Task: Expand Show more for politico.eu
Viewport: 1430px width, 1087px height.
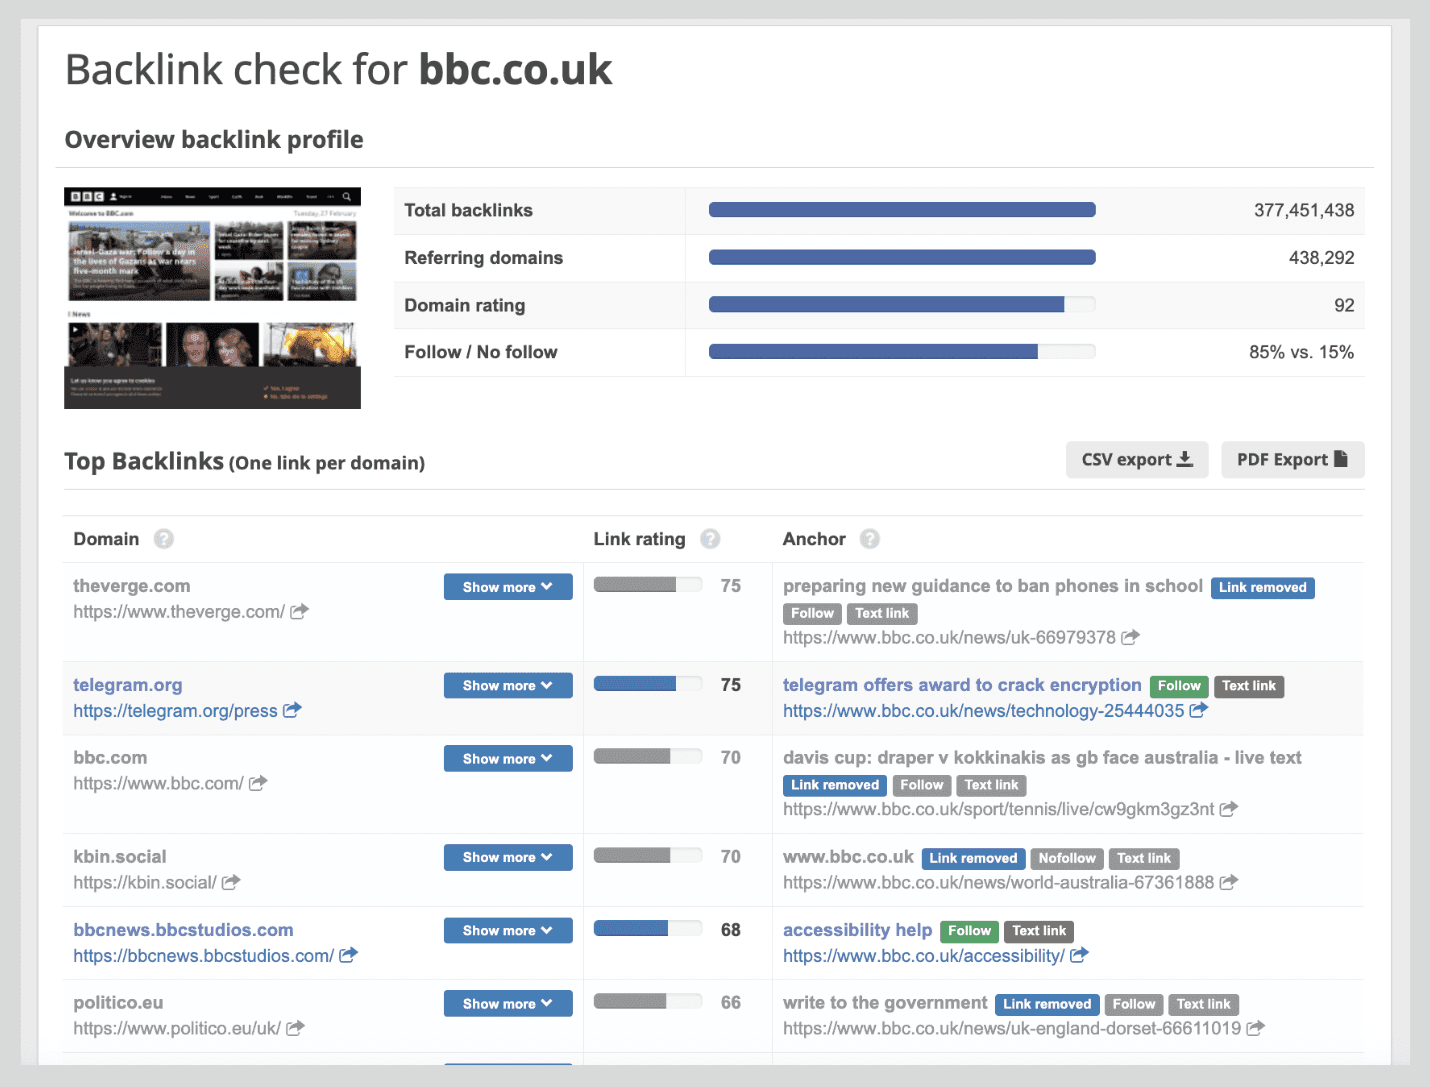Action: pyautogui.click(x=508, y=1003)
